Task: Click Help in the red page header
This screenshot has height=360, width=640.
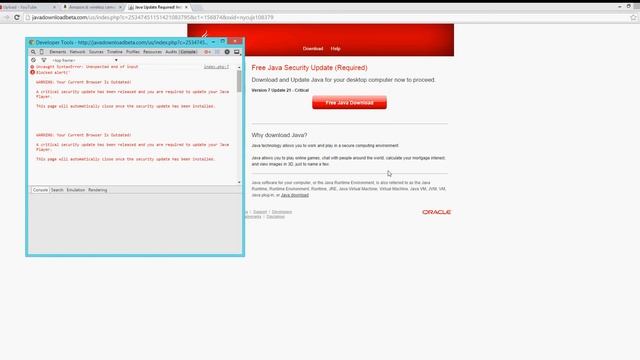Action: [336, 49]
